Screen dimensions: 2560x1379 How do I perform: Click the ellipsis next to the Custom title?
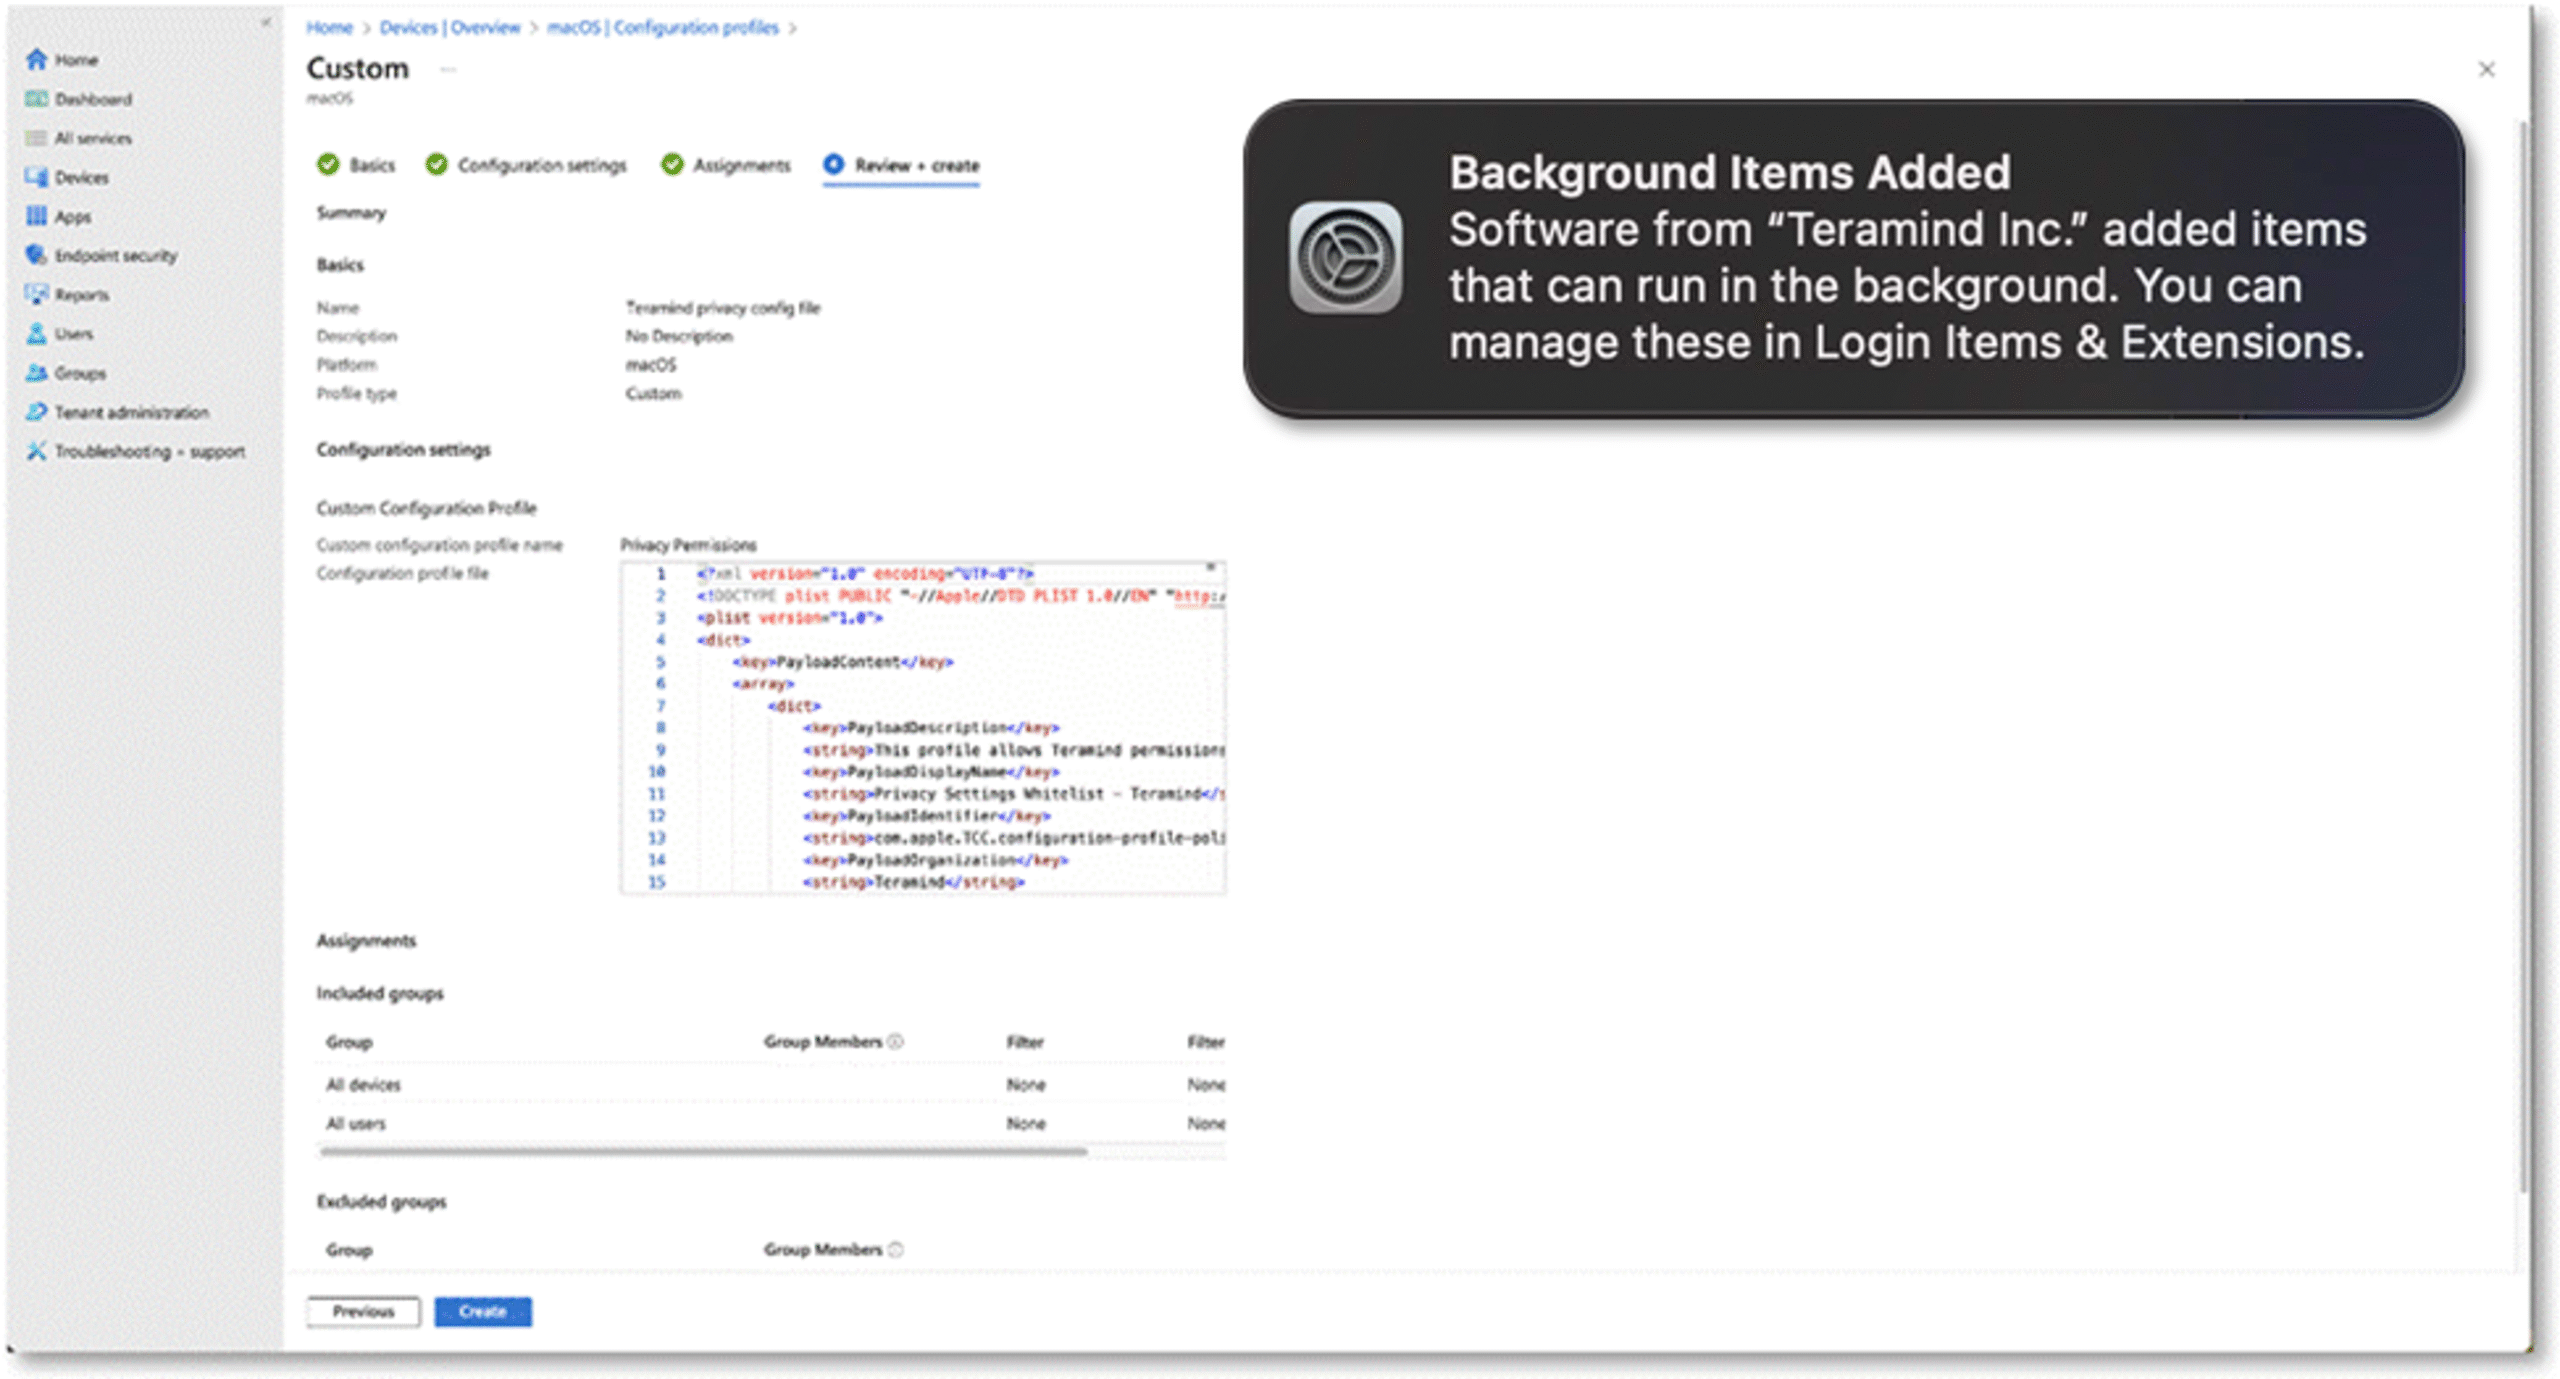(448, 69)
